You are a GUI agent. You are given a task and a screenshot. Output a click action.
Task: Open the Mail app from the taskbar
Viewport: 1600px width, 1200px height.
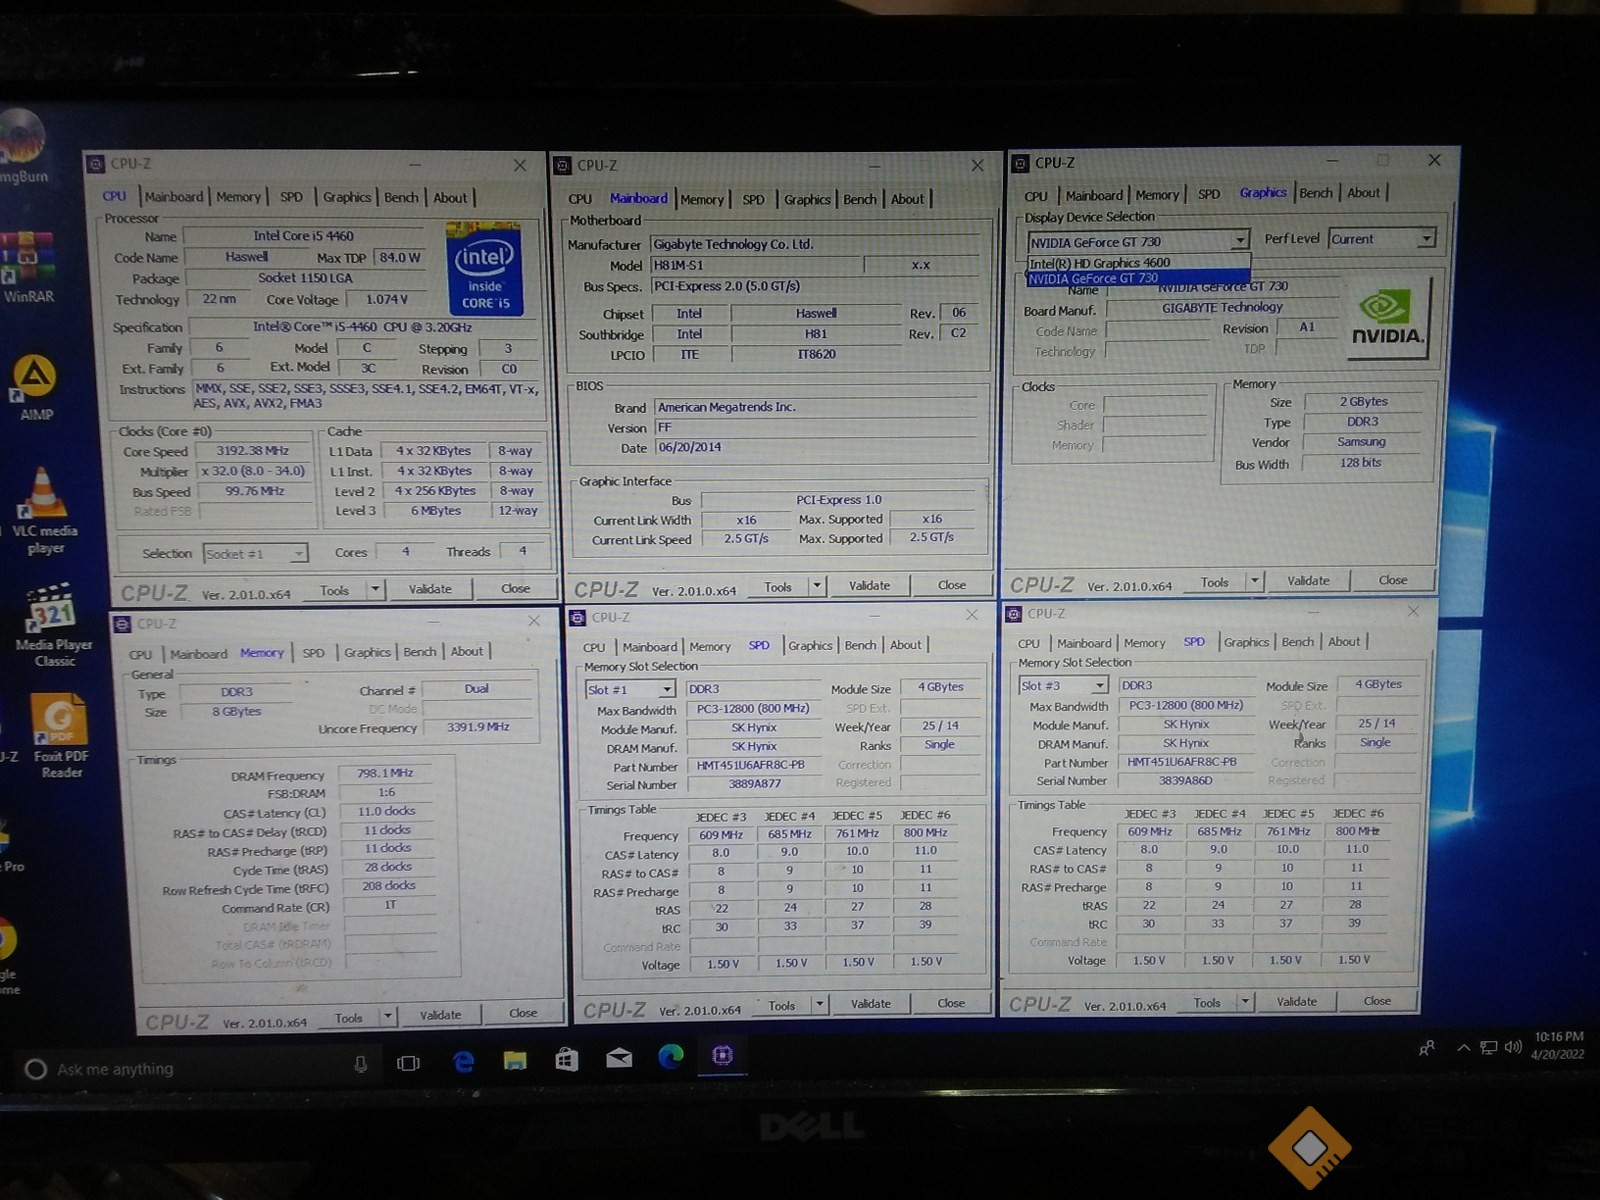[x=619, y=1057]
